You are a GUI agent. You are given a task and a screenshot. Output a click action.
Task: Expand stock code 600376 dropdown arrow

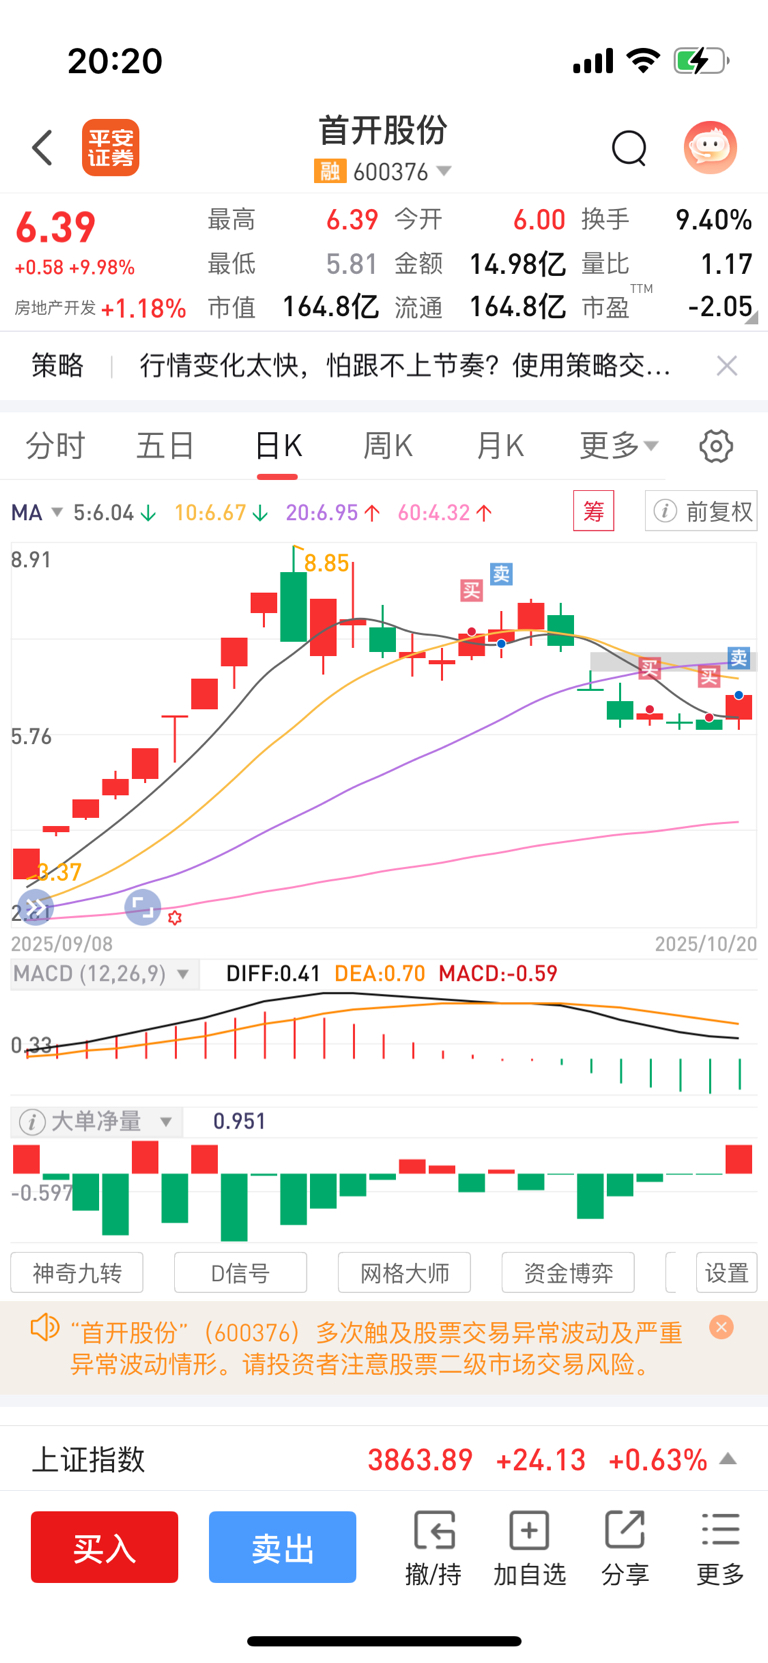click(x=444, y=171)
